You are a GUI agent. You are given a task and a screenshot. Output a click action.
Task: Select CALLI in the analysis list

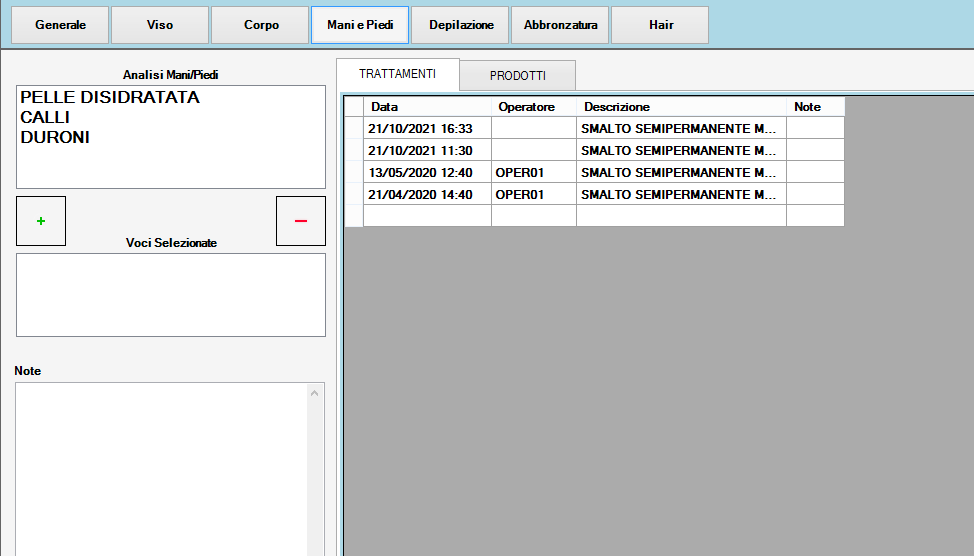pyautogui.click(x=45, y=118)
